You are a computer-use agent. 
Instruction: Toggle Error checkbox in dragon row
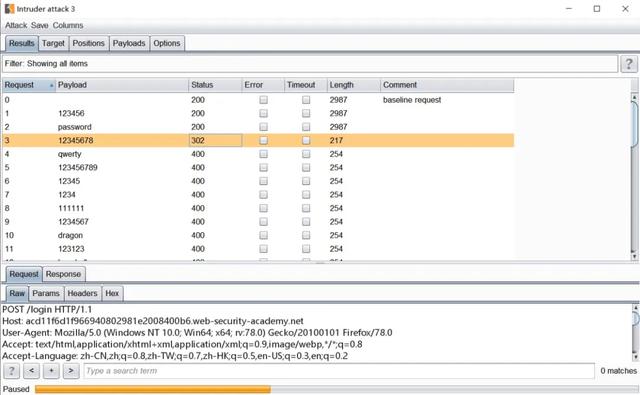pos(264,235)
